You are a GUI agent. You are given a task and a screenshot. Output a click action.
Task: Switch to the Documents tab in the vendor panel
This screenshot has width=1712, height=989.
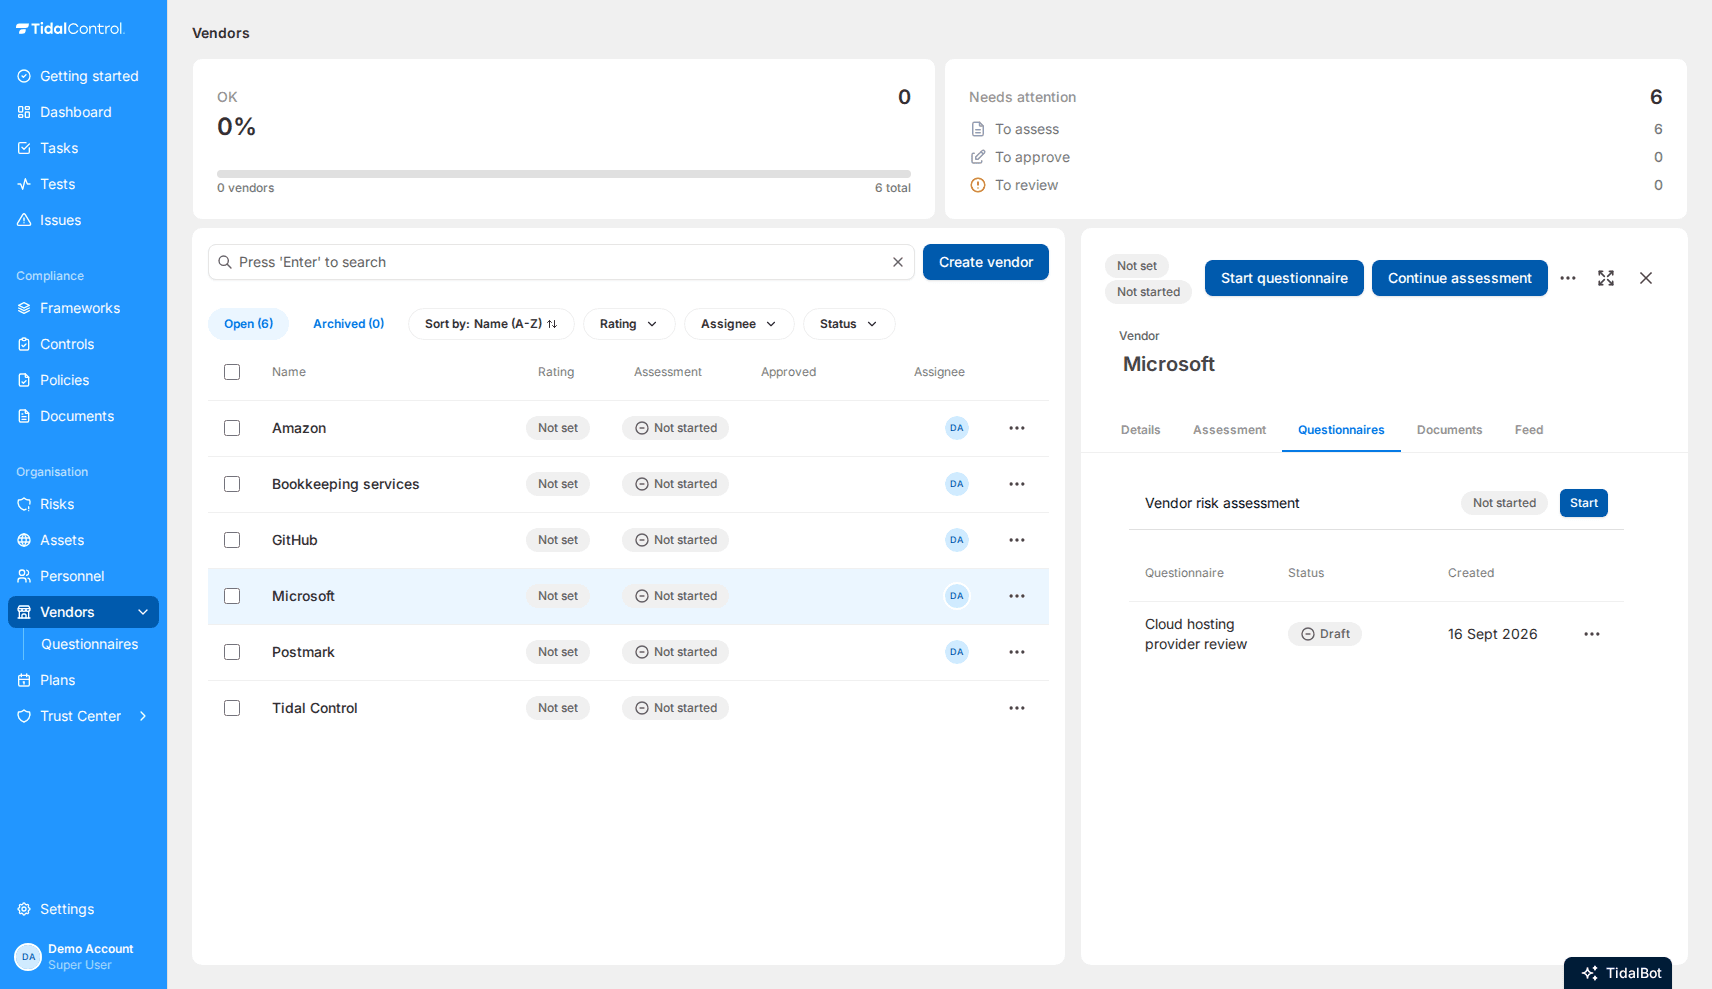pos(1449,430)
